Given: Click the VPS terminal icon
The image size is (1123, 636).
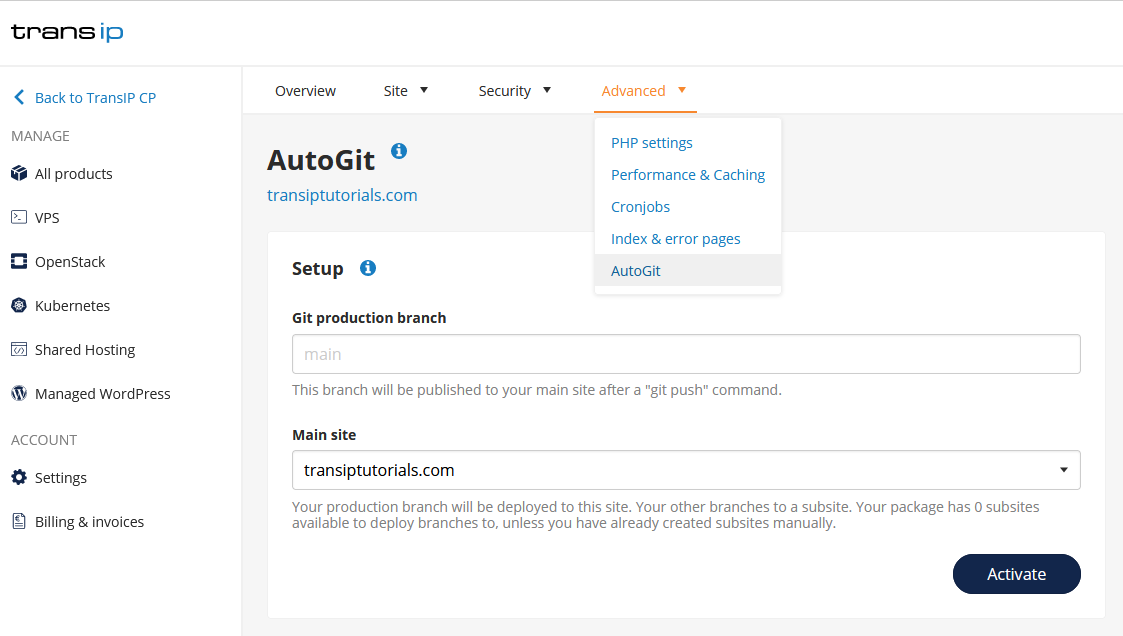Looking at the screenshot, I should pyautogui.click(x=19, y=217).
